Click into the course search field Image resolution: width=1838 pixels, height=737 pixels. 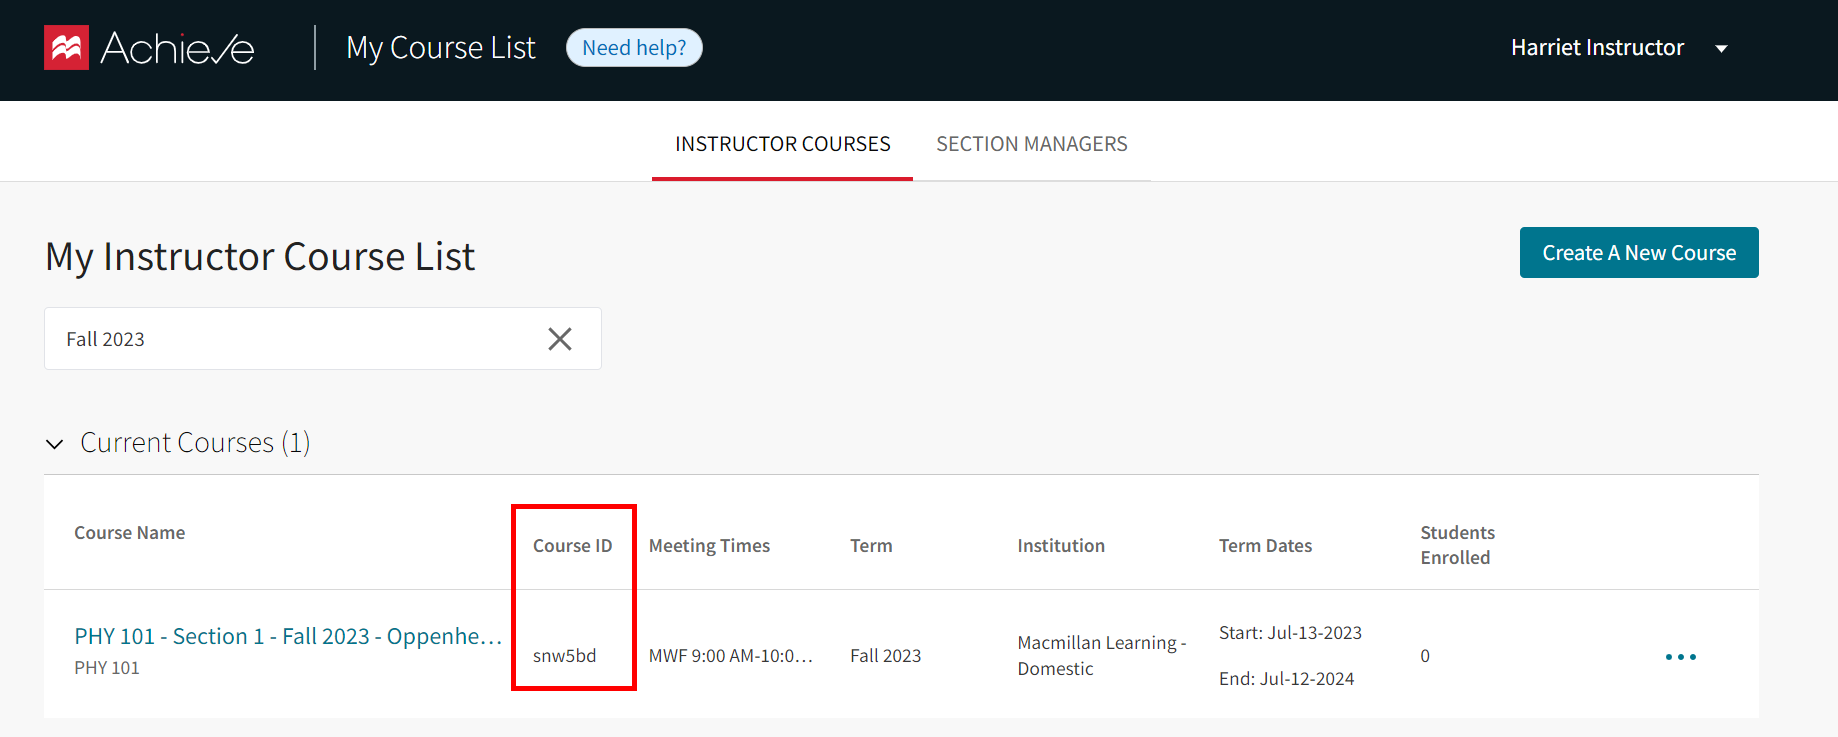[290, 339]
